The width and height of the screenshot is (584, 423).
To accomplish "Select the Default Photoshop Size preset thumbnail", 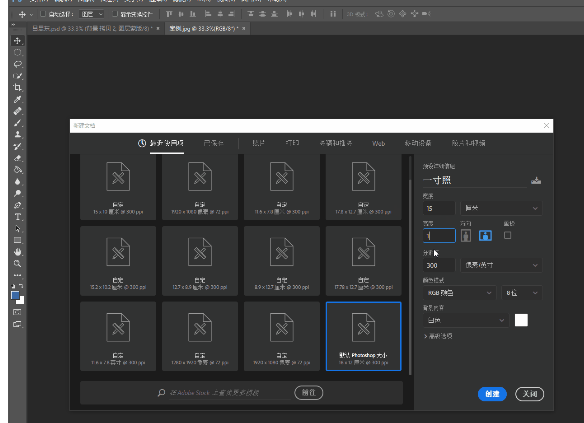I will (x=364, y=336).
